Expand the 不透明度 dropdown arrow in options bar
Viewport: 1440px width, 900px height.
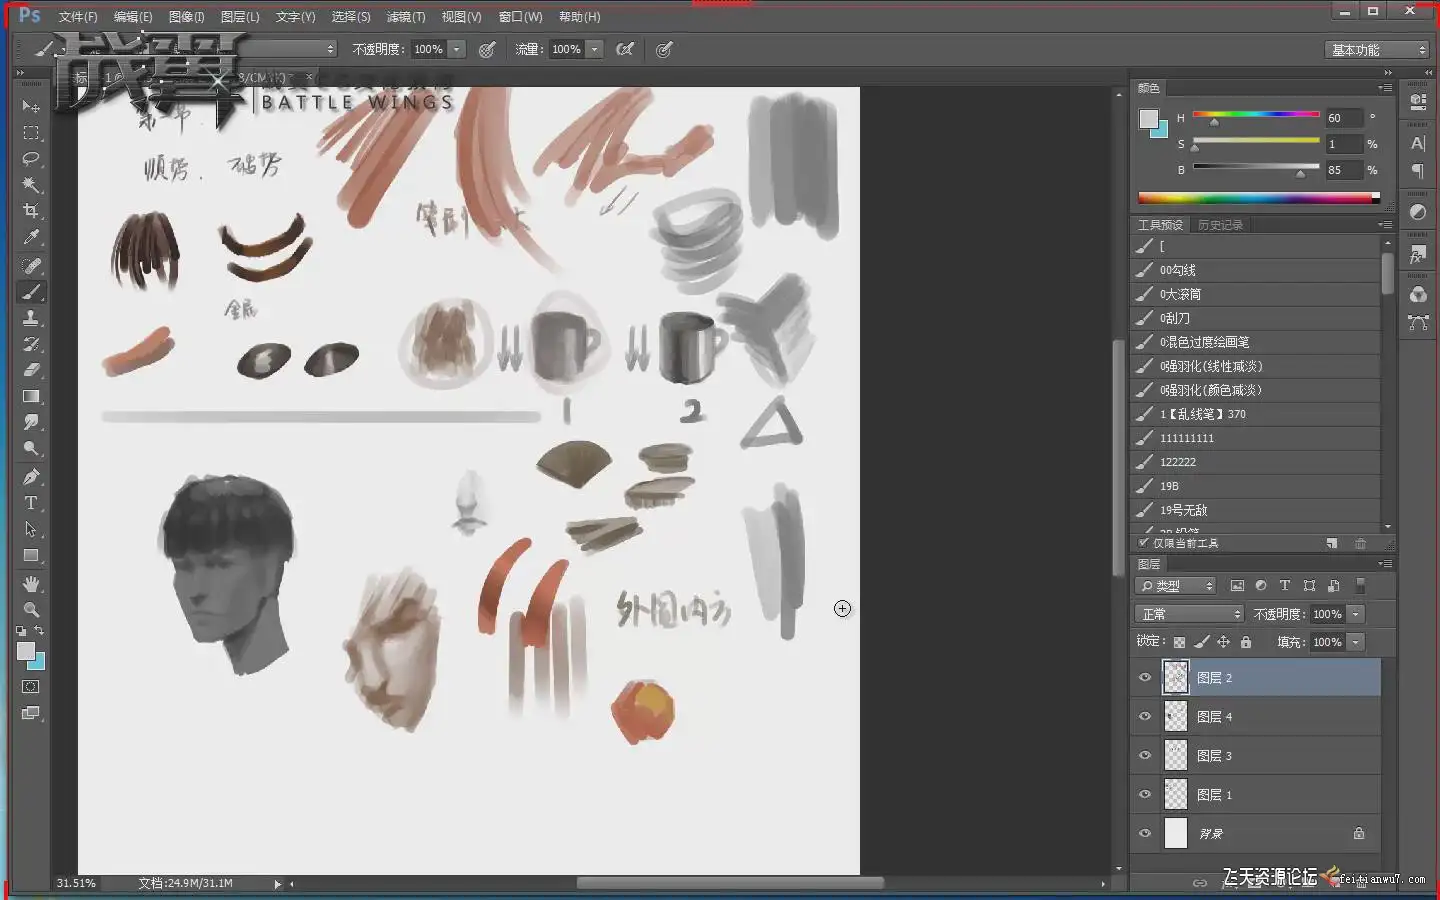click(457, 49)
